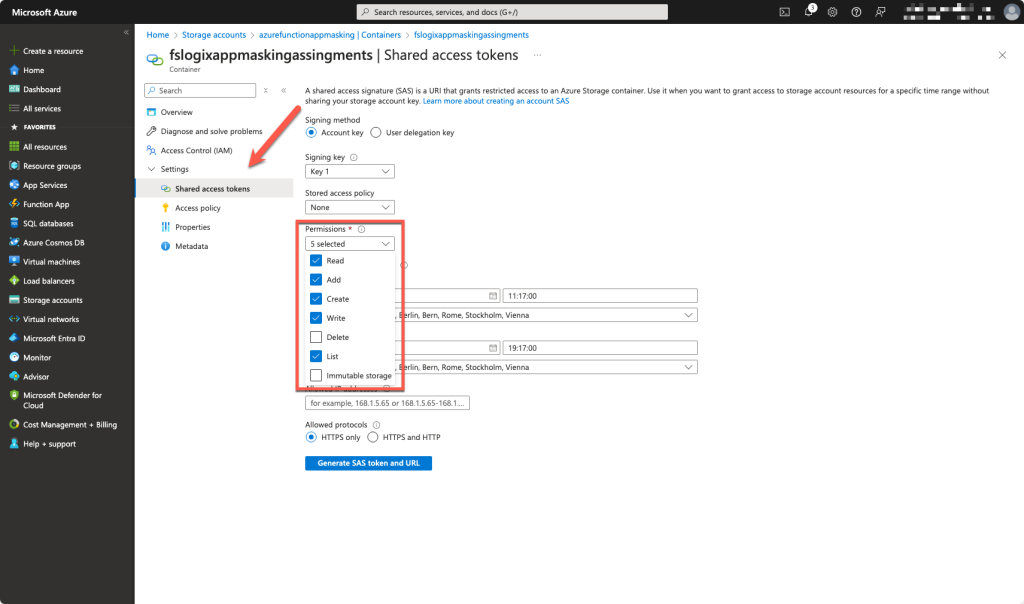Go to Home breadcrumb link
Image resolution: width=1024 pixels, height=604 pixels.
157,35
